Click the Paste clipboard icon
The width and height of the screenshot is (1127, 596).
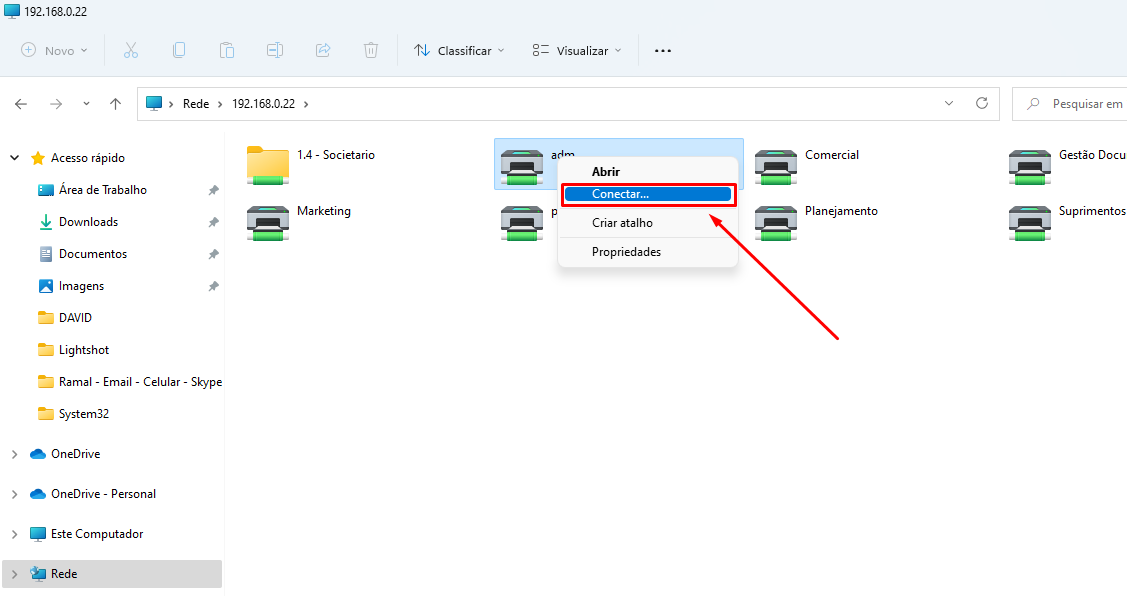click(227, 50)
